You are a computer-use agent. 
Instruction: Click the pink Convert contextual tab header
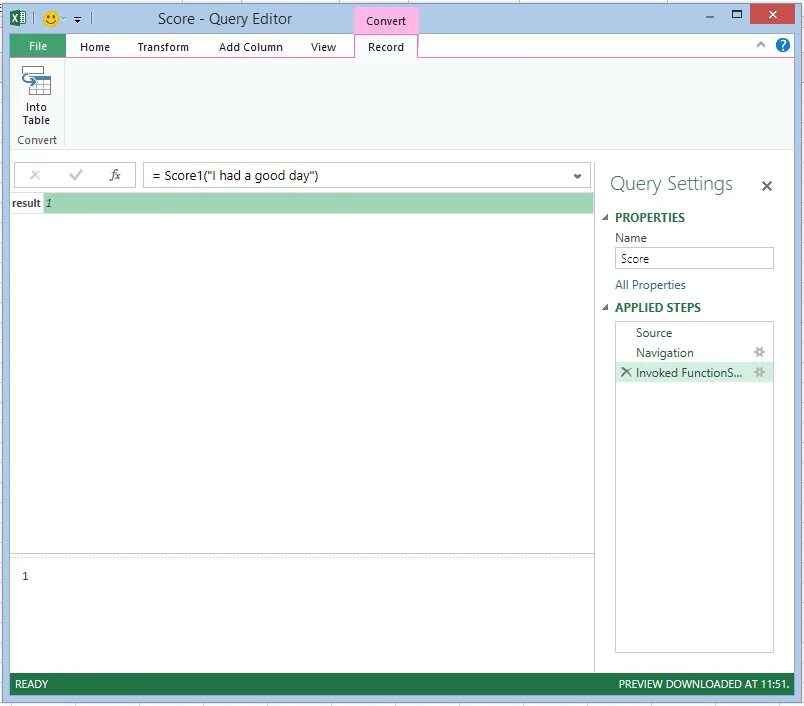click(x=386, y=21)
